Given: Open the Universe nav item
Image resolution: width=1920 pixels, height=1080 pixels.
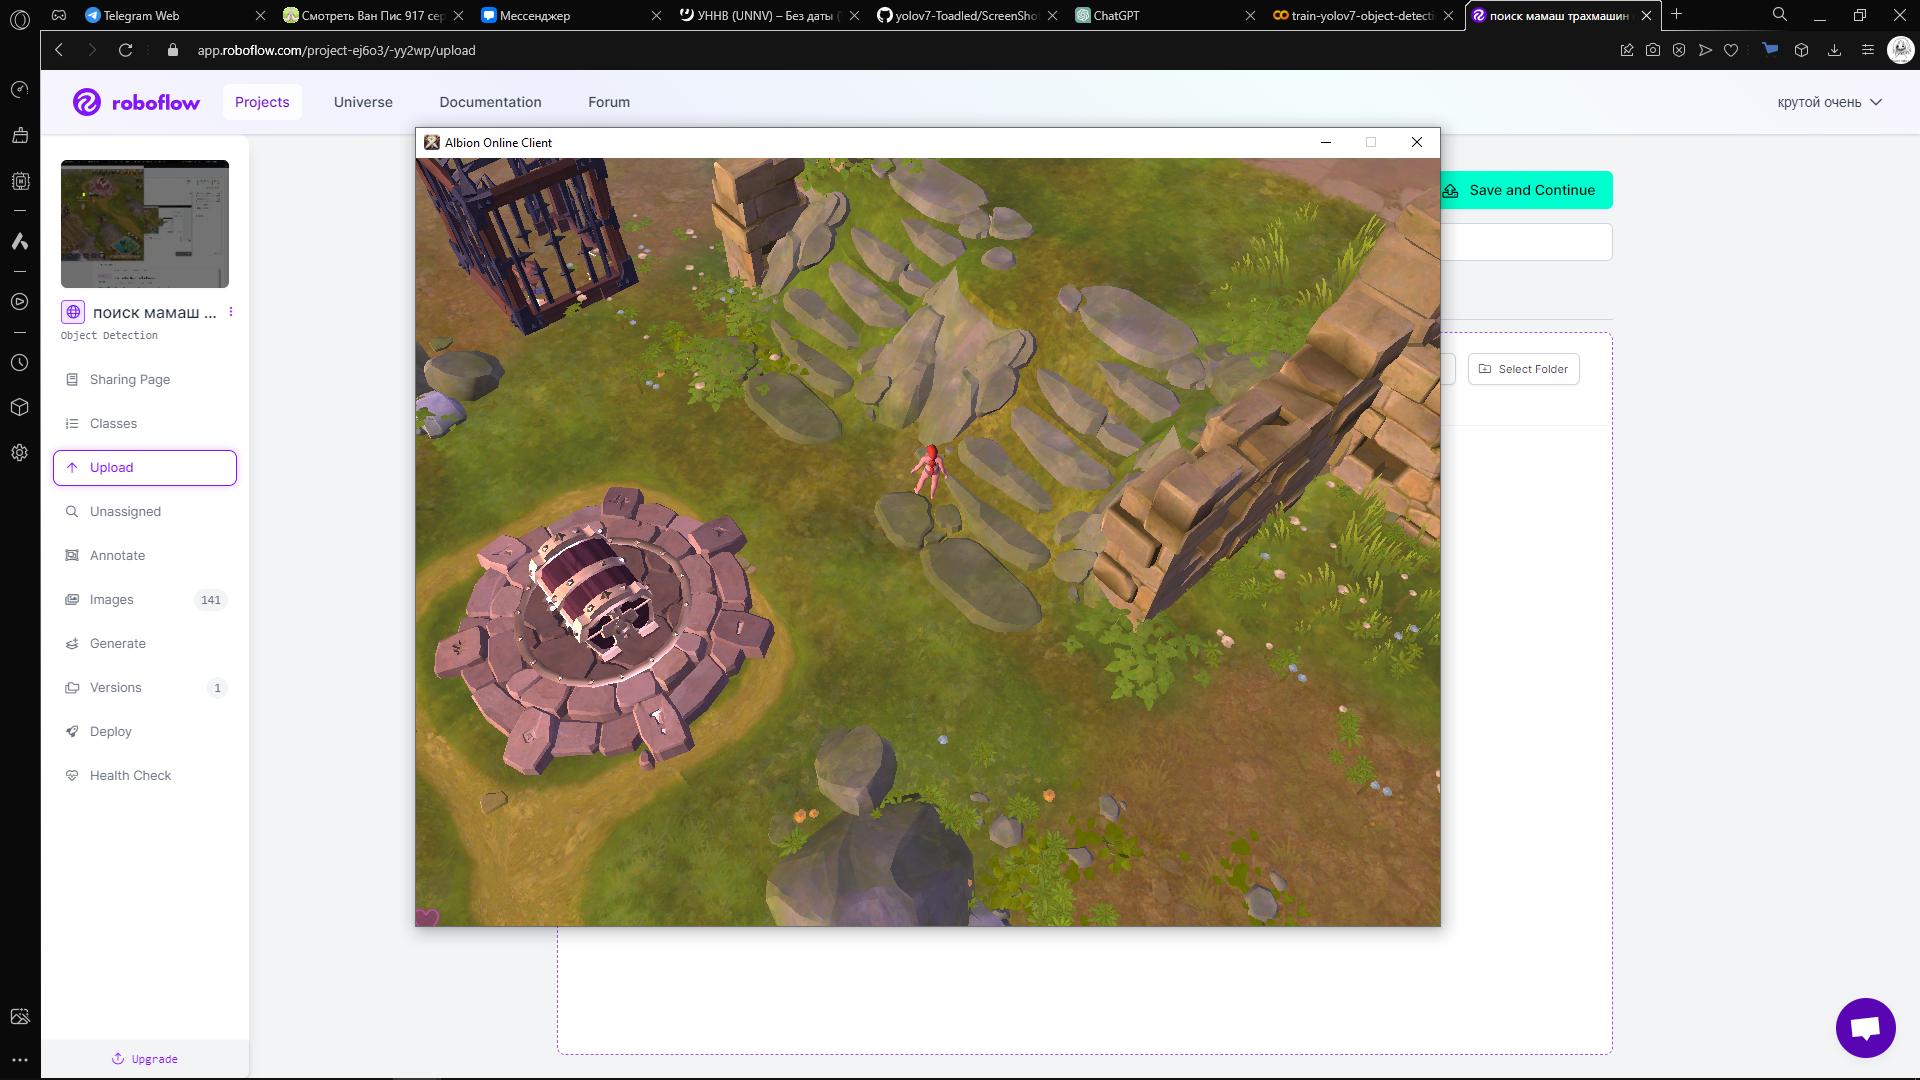Looking at the screenshot, I should tap(363, 102).
